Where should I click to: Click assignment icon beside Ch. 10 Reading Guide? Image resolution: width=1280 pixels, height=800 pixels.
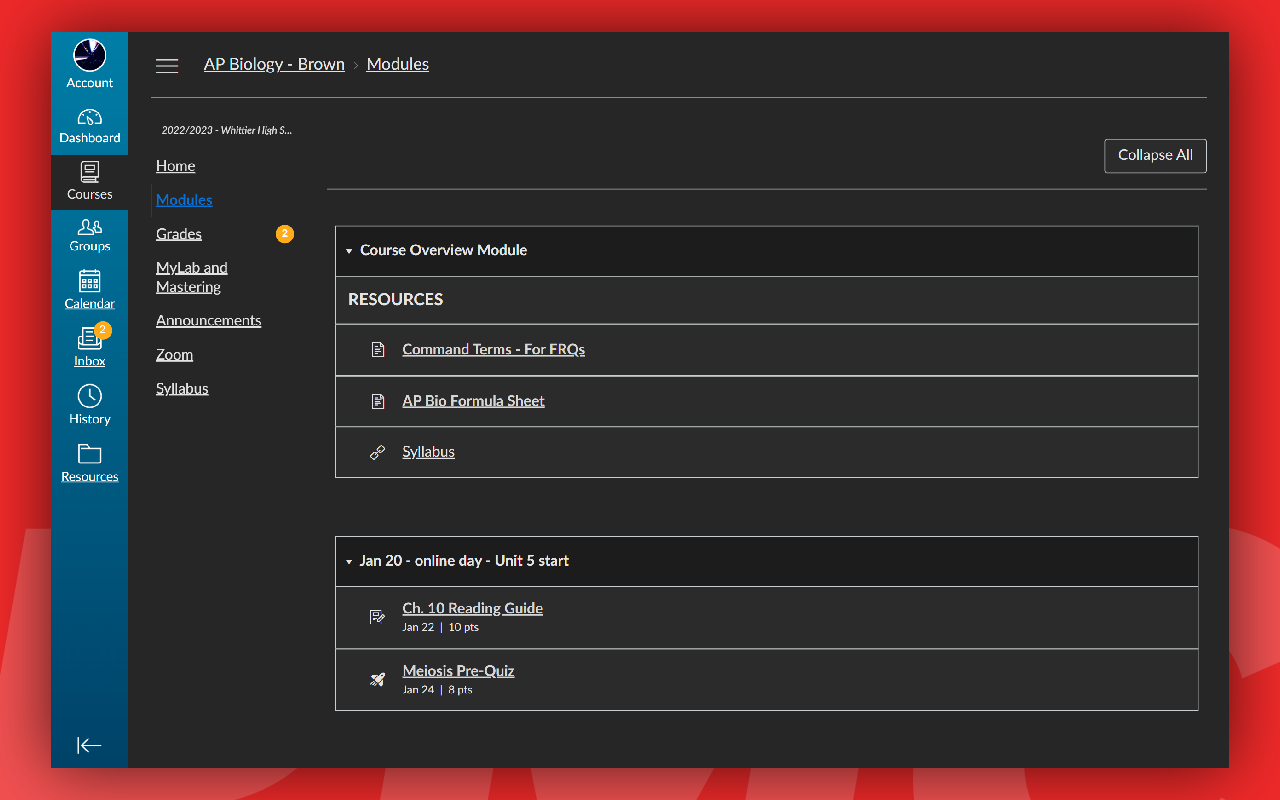point(378,617)
